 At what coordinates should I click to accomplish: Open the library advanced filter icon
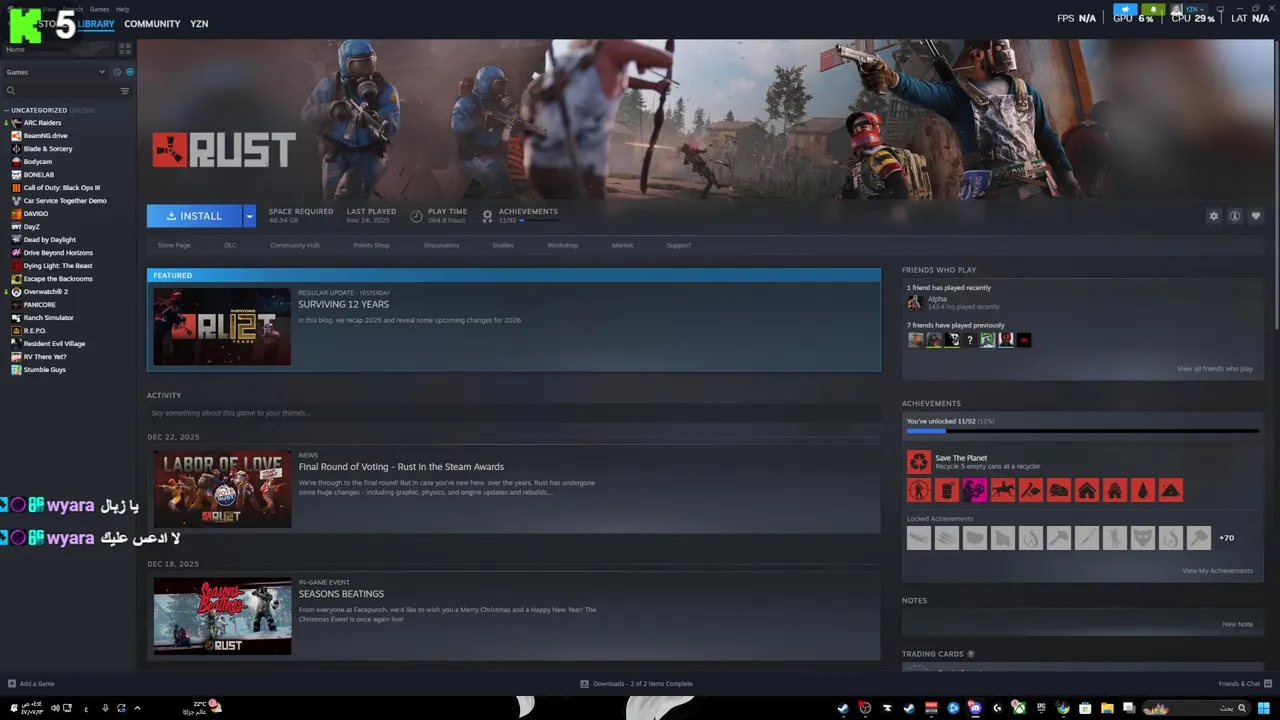[125, 91]
